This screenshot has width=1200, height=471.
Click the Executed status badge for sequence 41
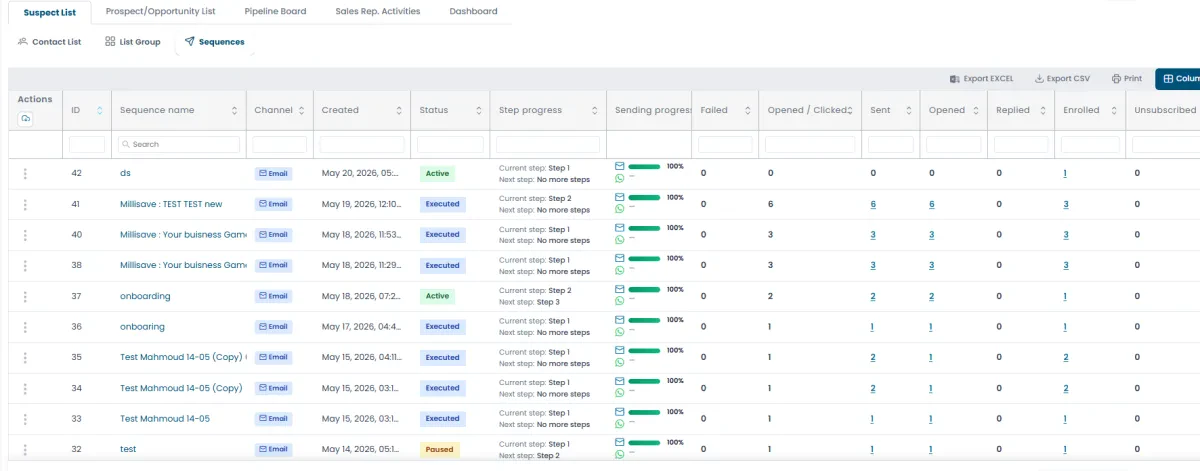point(442,204)
